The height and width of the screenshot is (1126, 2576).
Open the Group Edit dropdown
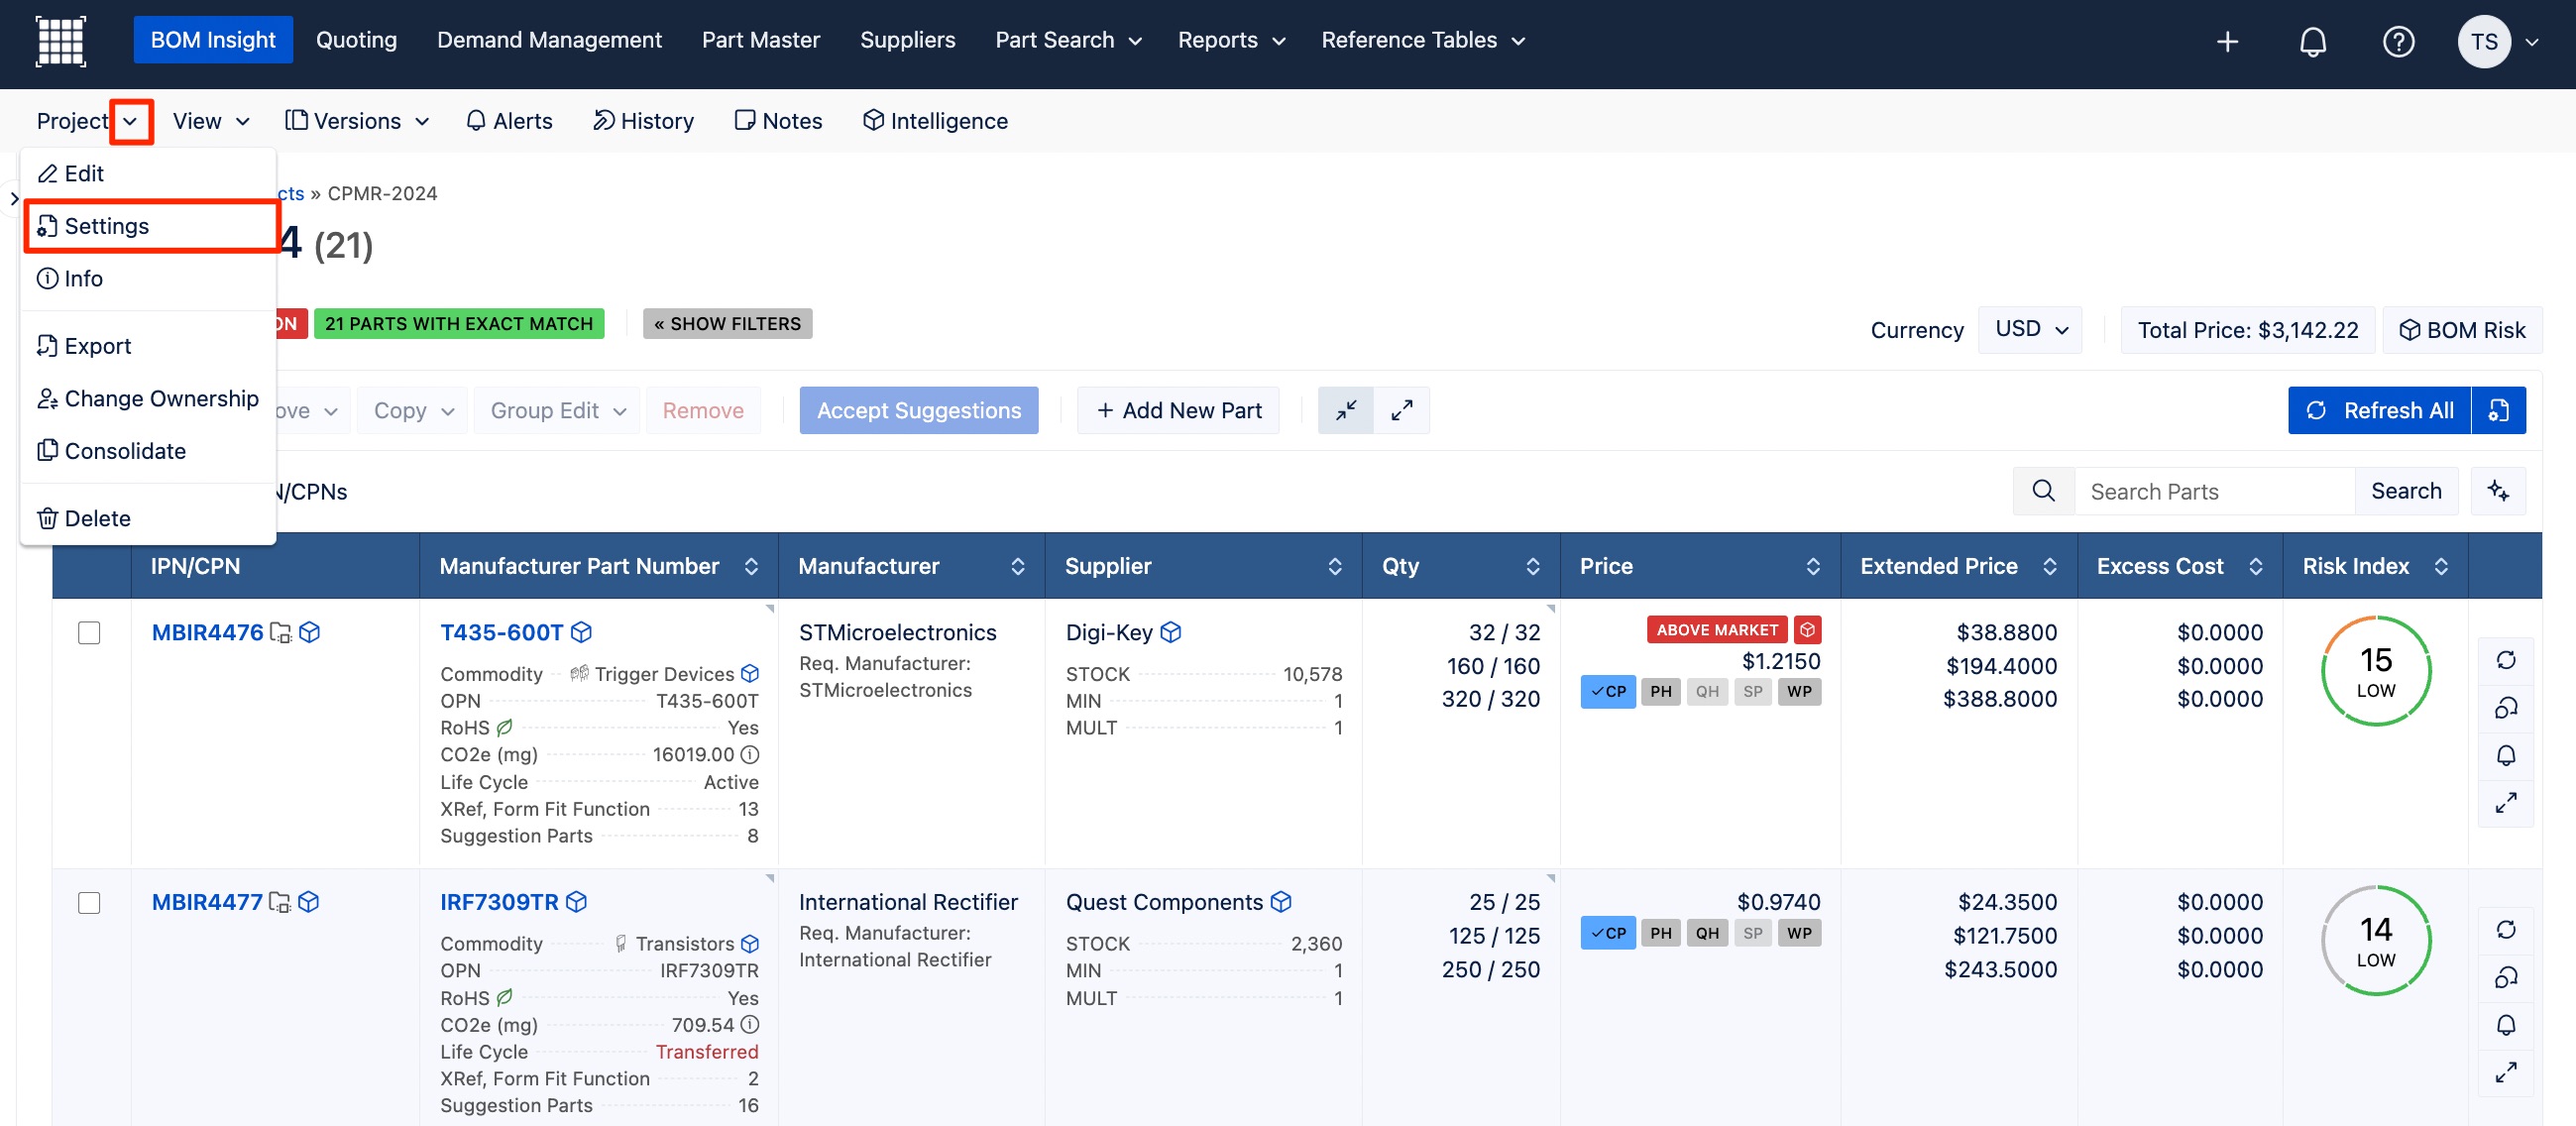(558, 410)
